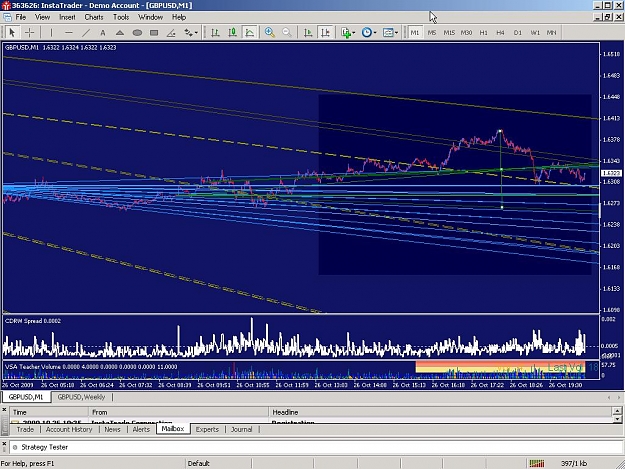Set timeframe to M15
This screenshot has height=469, width=625.
point(449,33)
